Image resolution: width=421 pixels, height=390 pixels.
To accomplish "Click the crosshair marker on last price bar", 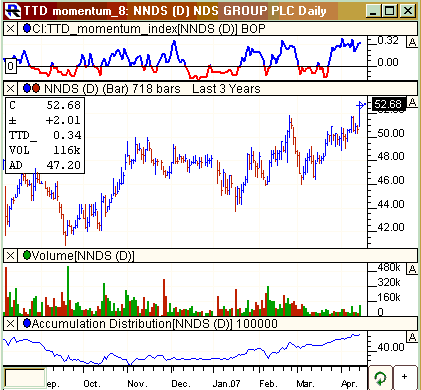I will point(360,106).
